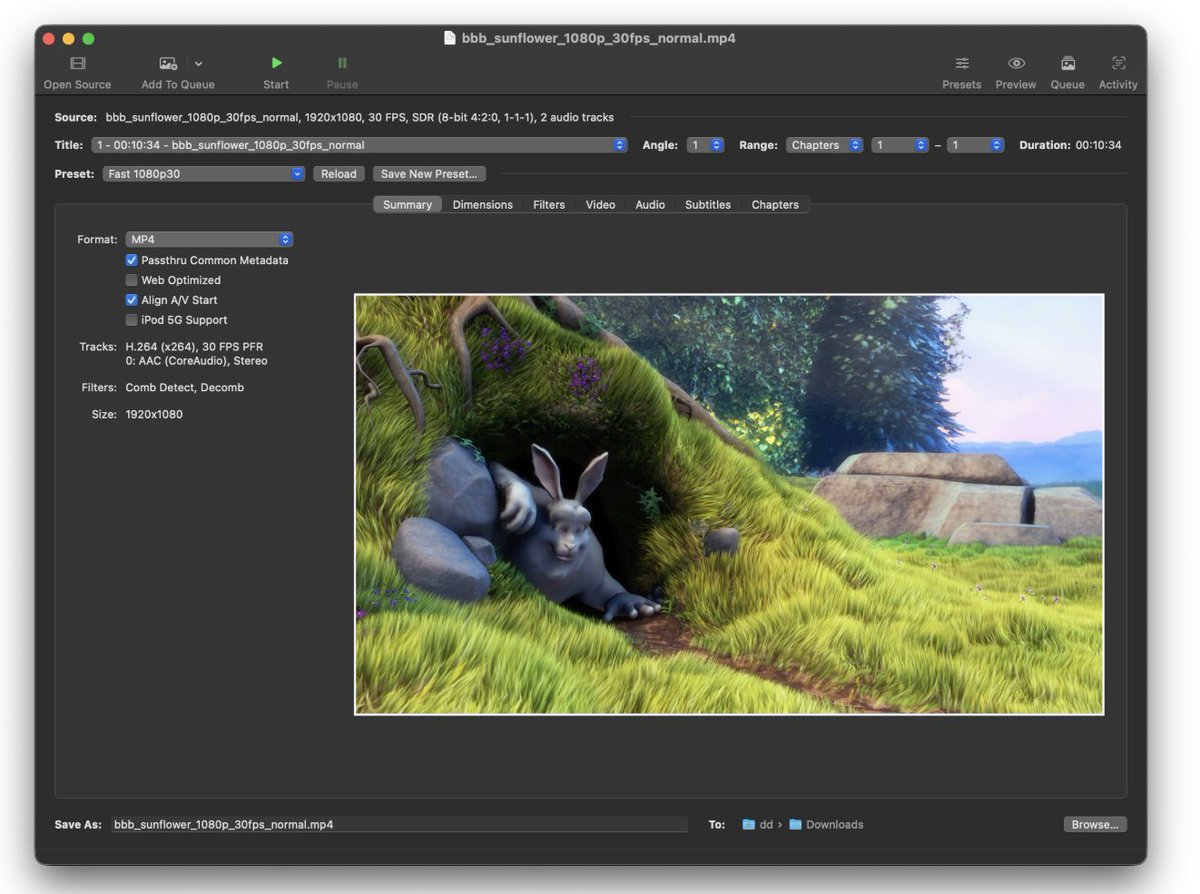Open the Presets panel icon

tap(961, 64)
